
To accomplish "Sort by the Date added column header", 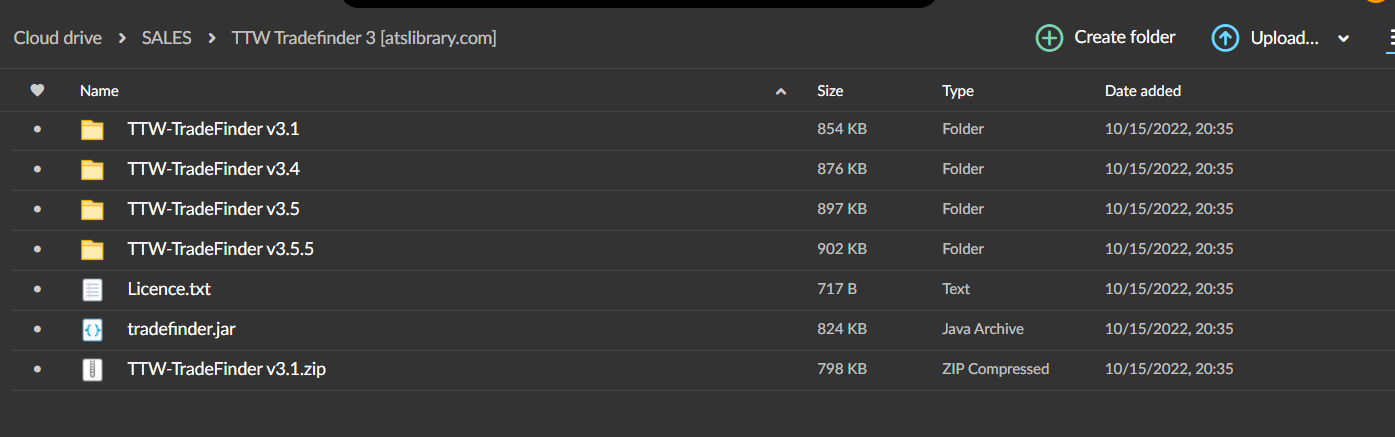I will point(1142,91).
